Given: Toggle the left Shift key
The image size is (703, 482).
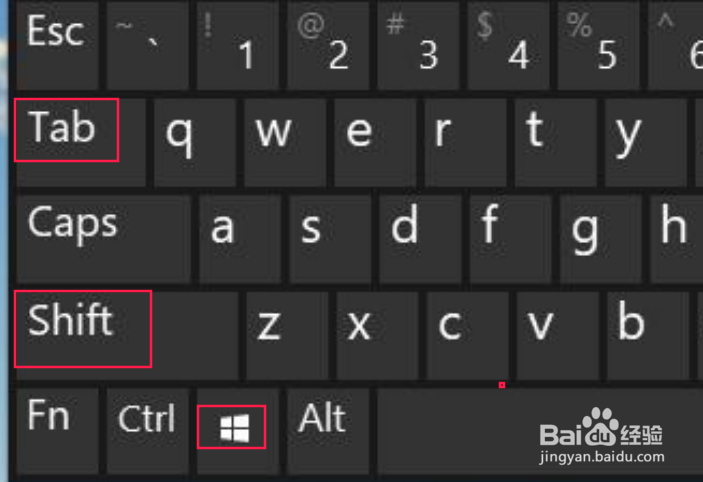Looking at the screenshot, I should [x=127, y=335].
